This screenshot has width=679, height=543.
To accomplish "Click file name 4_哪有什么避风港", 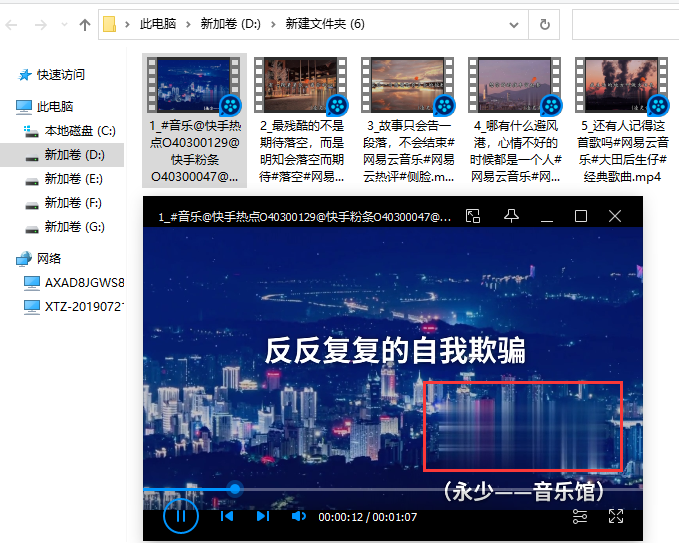I will coord(515,152).
